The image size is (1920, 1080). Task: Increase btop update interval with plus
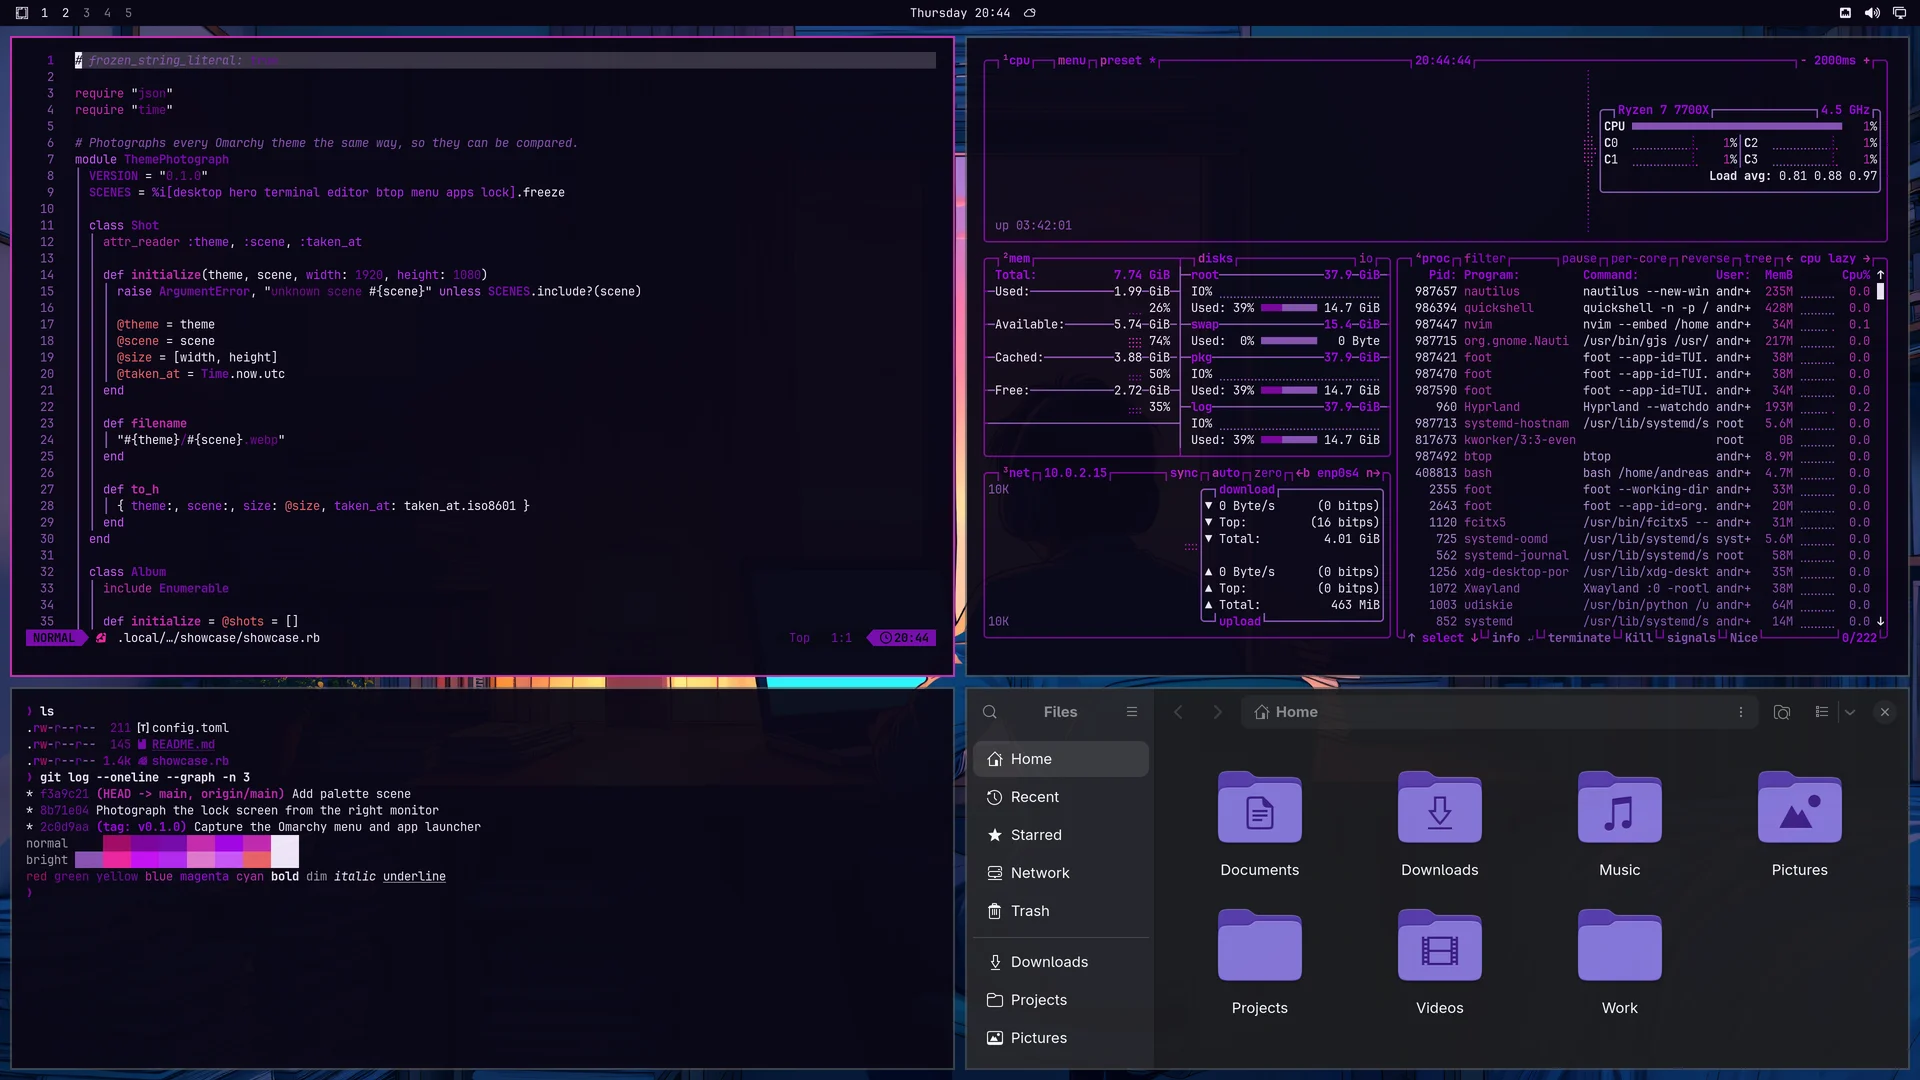point(1866,61)
